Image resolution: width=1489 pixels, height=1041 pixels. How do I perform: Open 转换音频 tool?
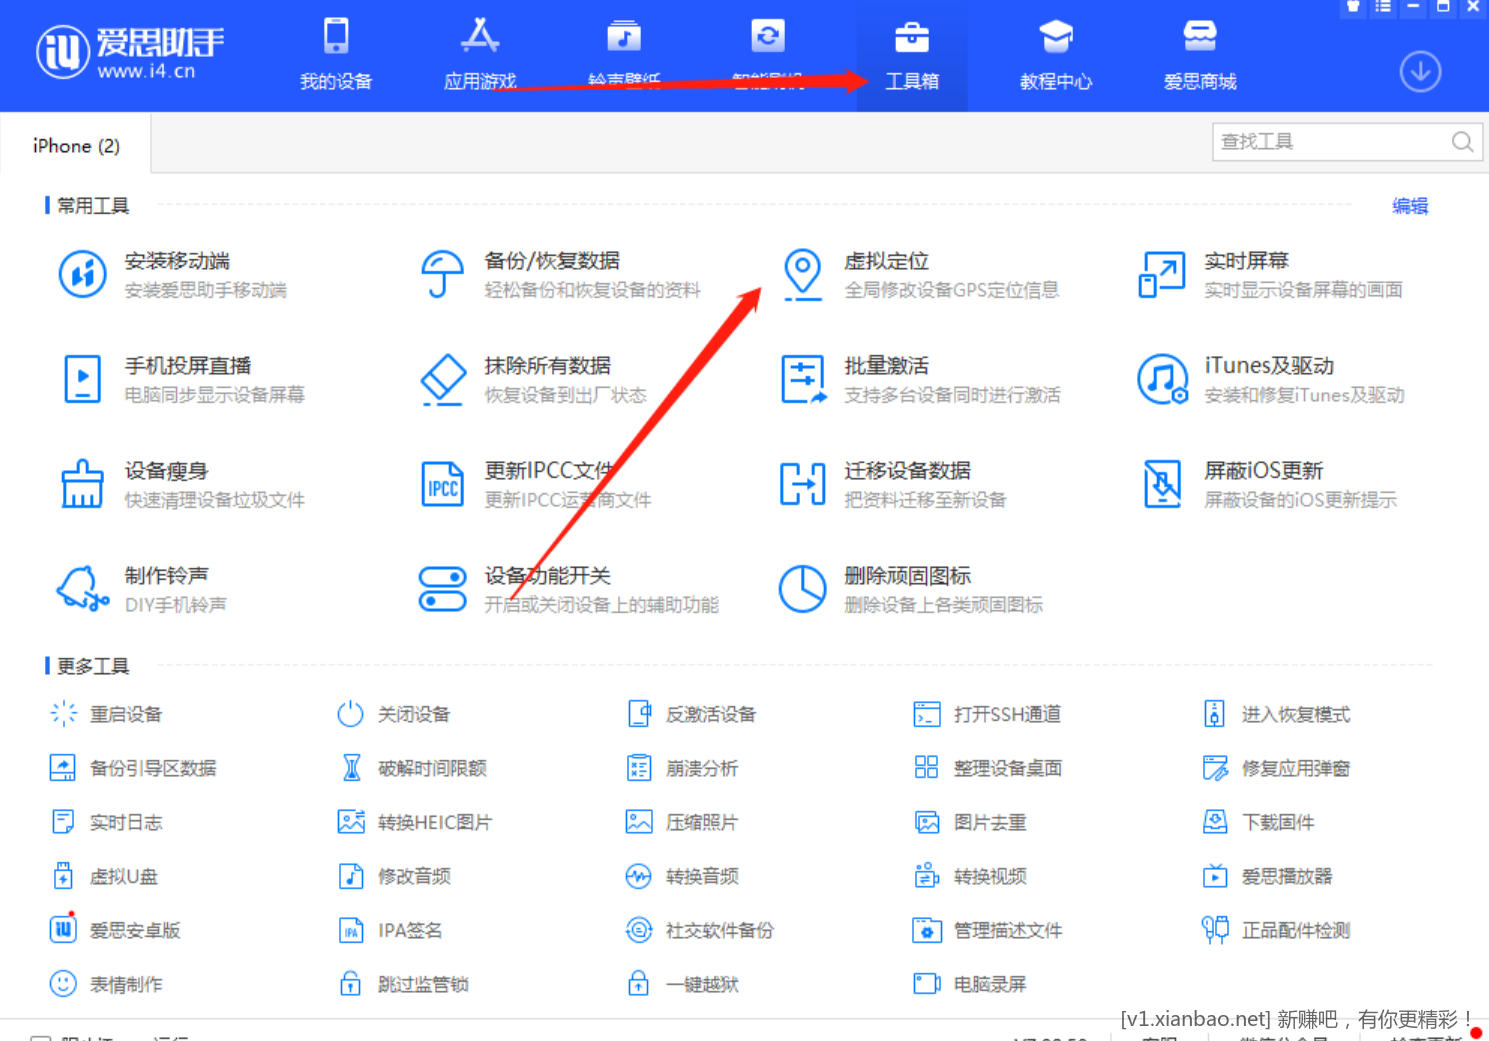coord(682,876)
